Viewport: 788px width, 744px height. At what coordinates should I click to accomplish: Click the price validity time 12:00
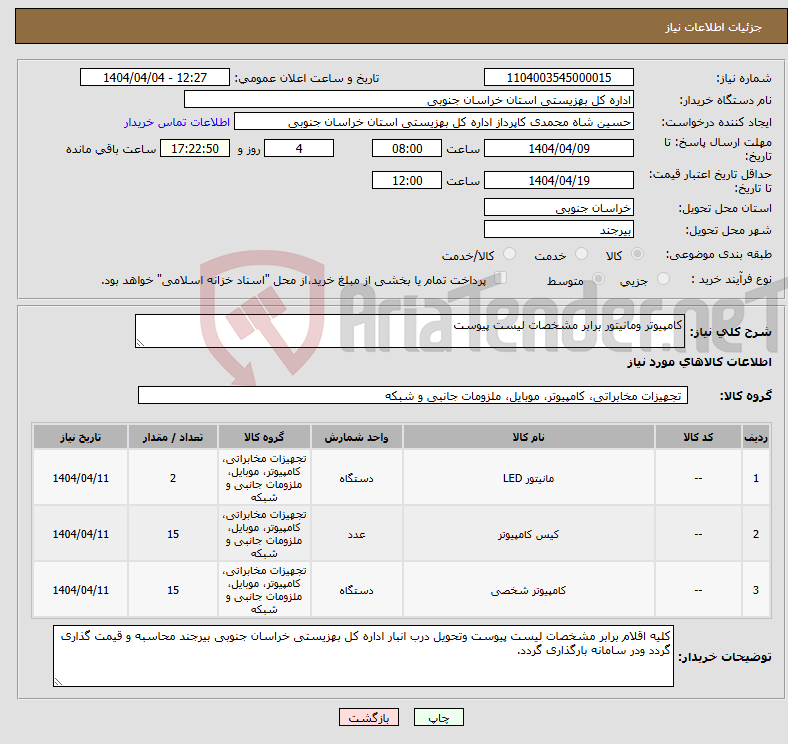coord(407,180)
